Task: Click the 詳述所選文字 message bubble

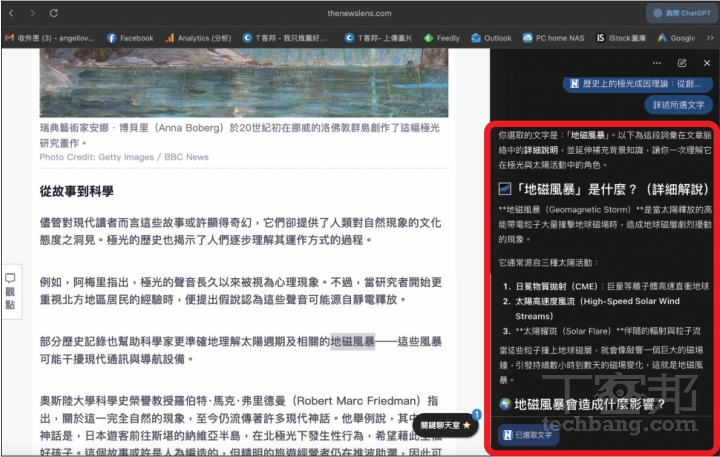Action: click(679, 105)
